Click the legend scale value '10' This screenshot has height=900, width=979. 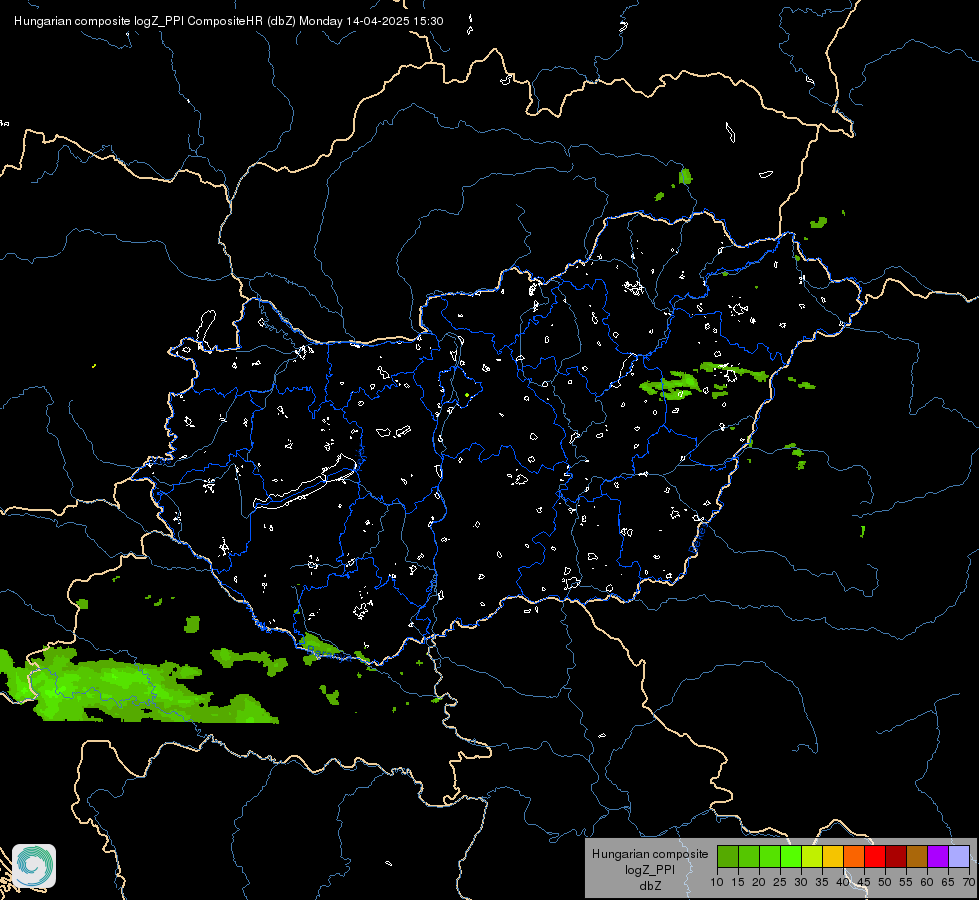coord(717,882)
